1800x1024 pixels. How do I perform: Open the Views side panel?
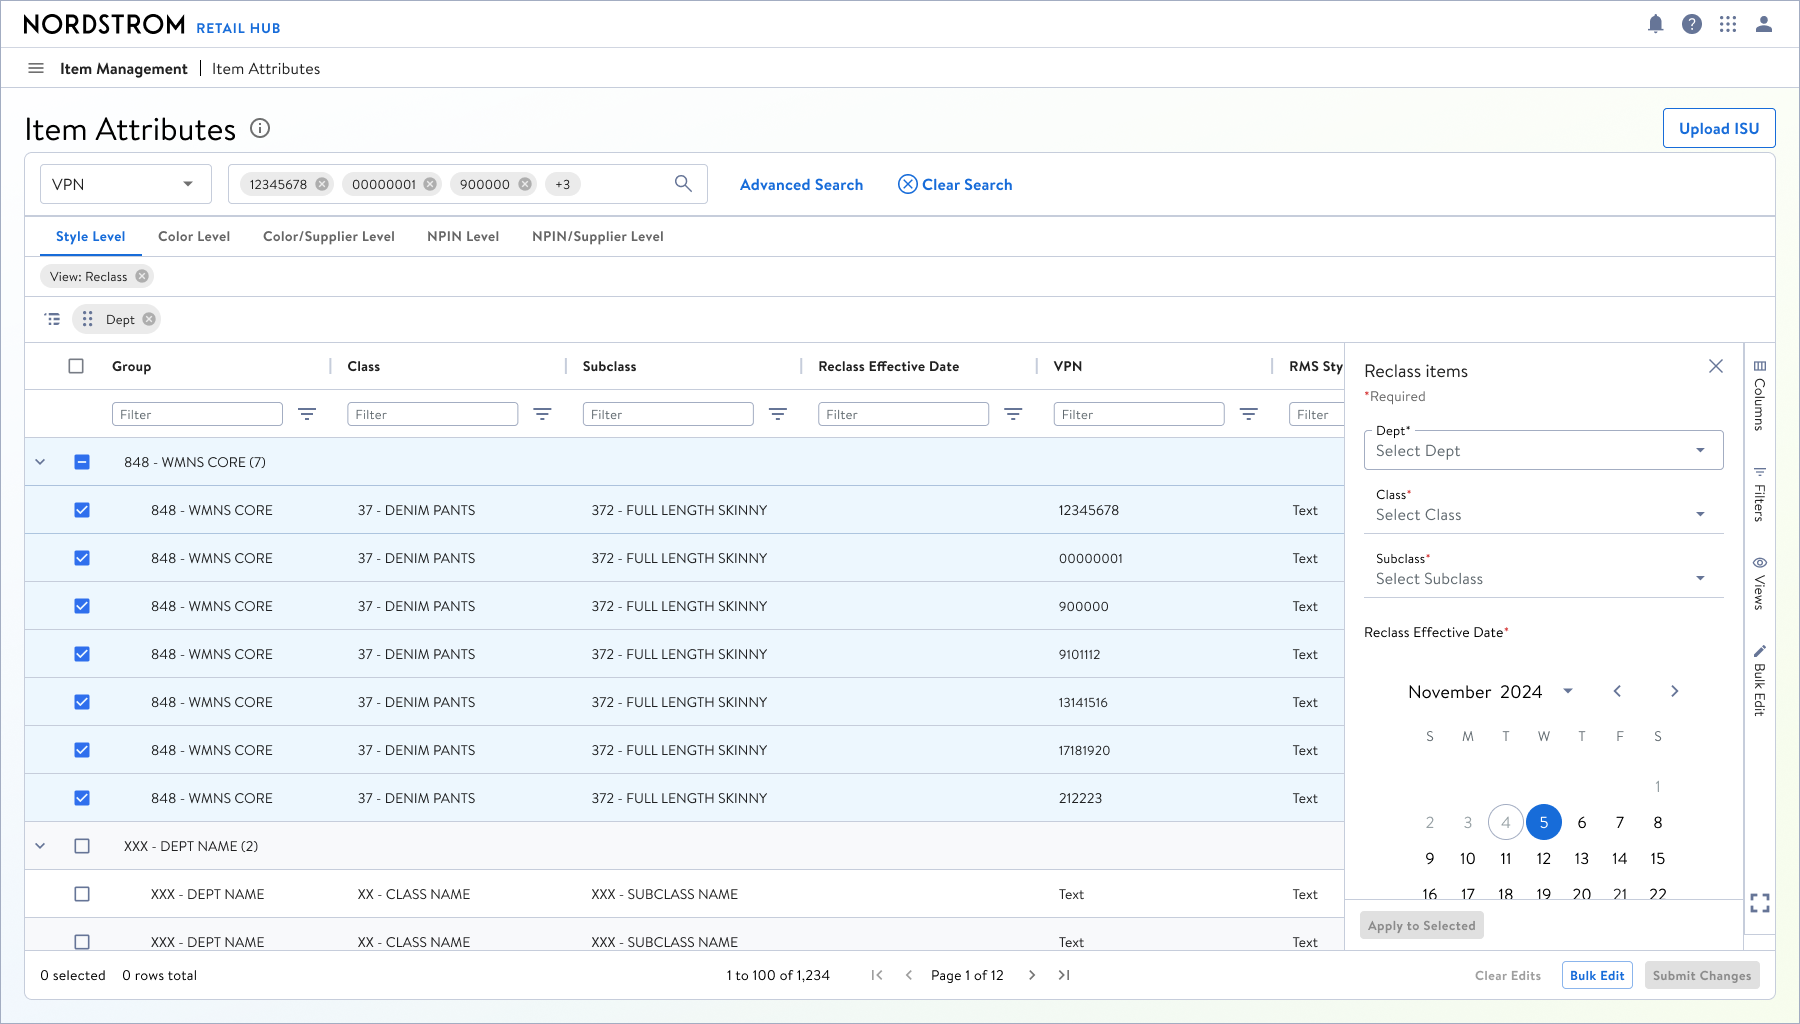click(x=1760, y=584)
